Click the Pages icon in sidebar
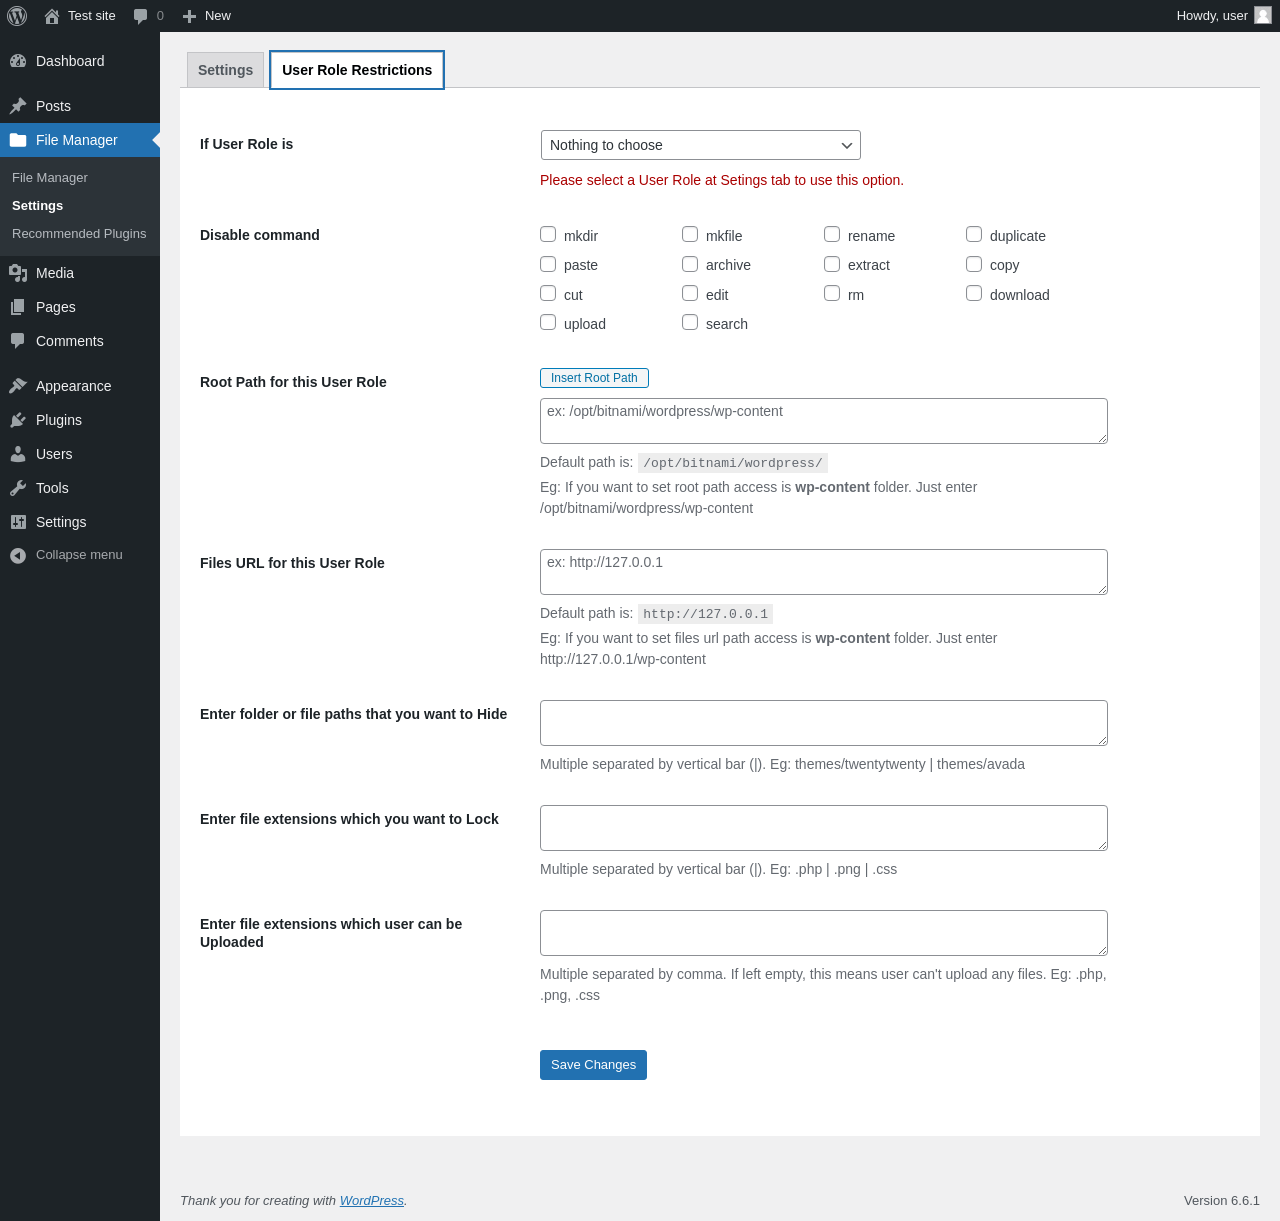 pyautogui.click(x=18, y=307)
